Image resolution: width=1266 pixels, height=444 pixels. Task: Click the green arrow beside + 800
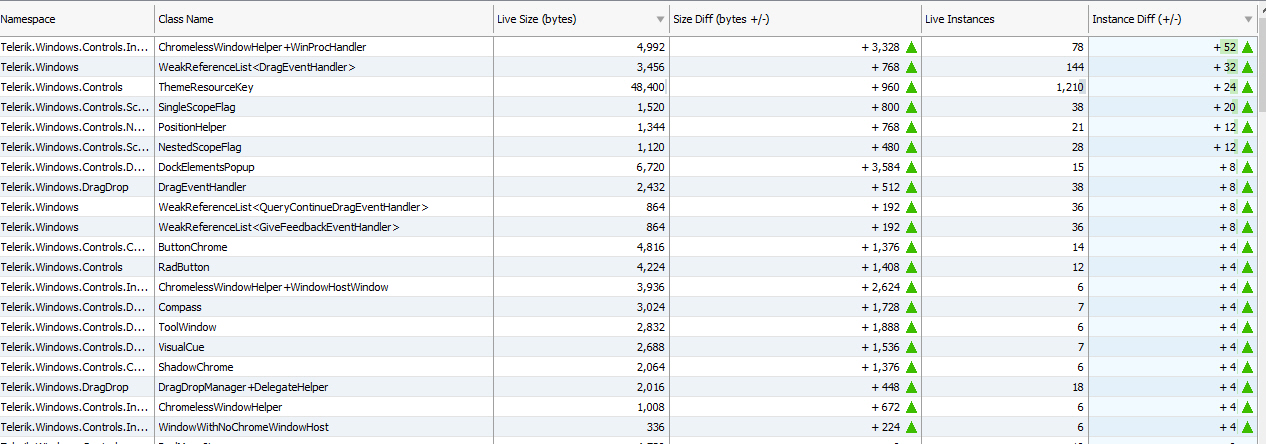coord(911,107)
